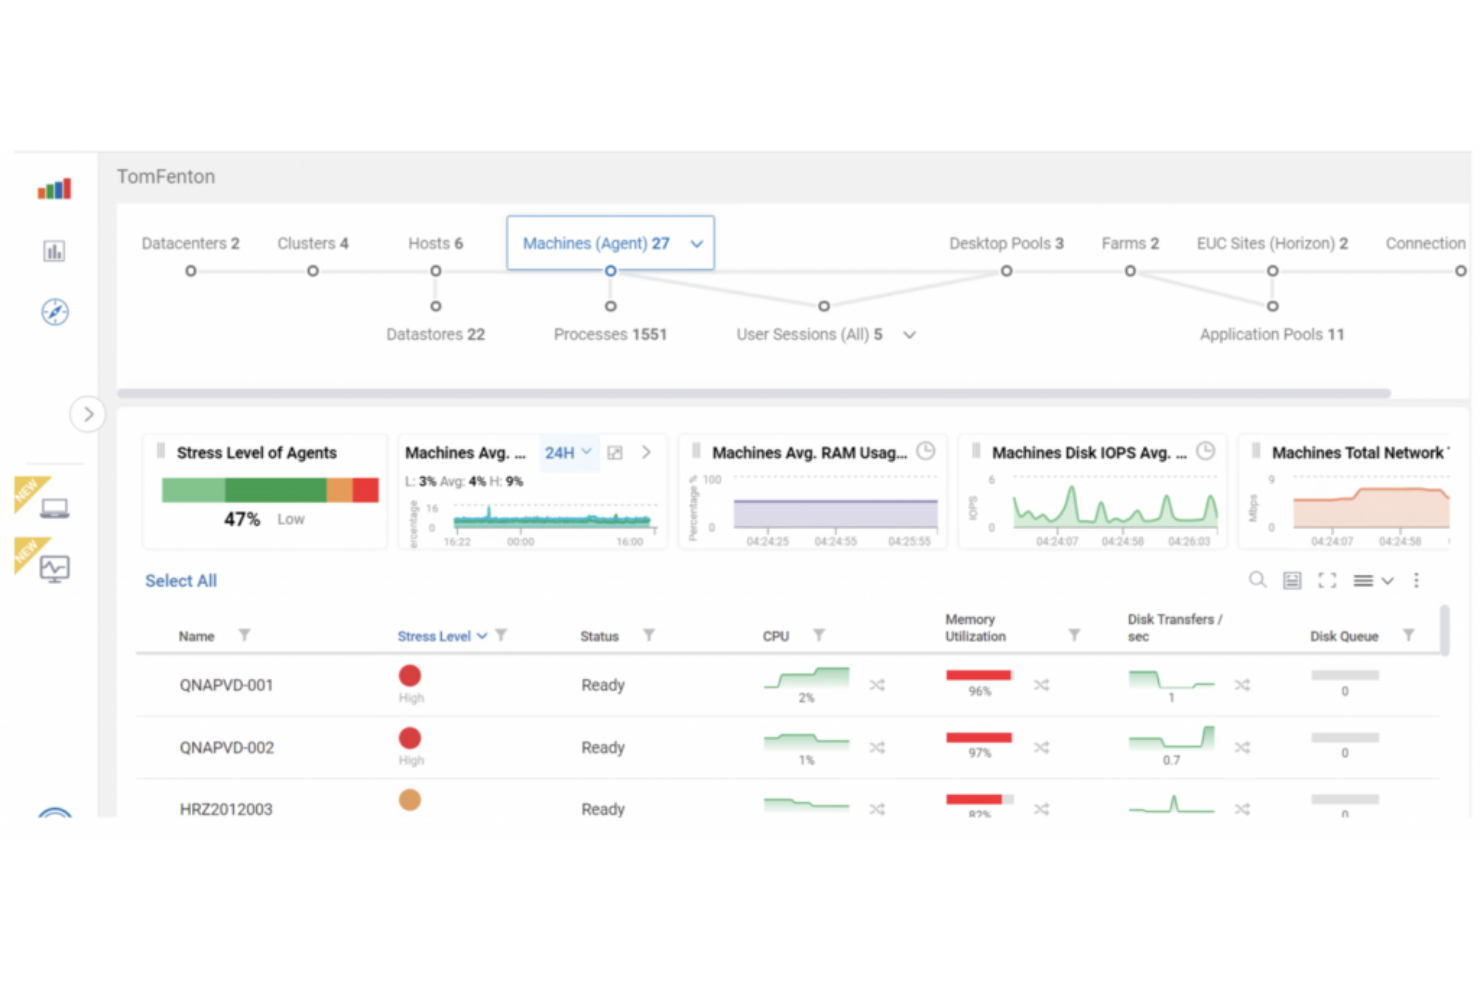Select the compass icon in the left sidebar
1480x987 pixels.
coord(55,312)
